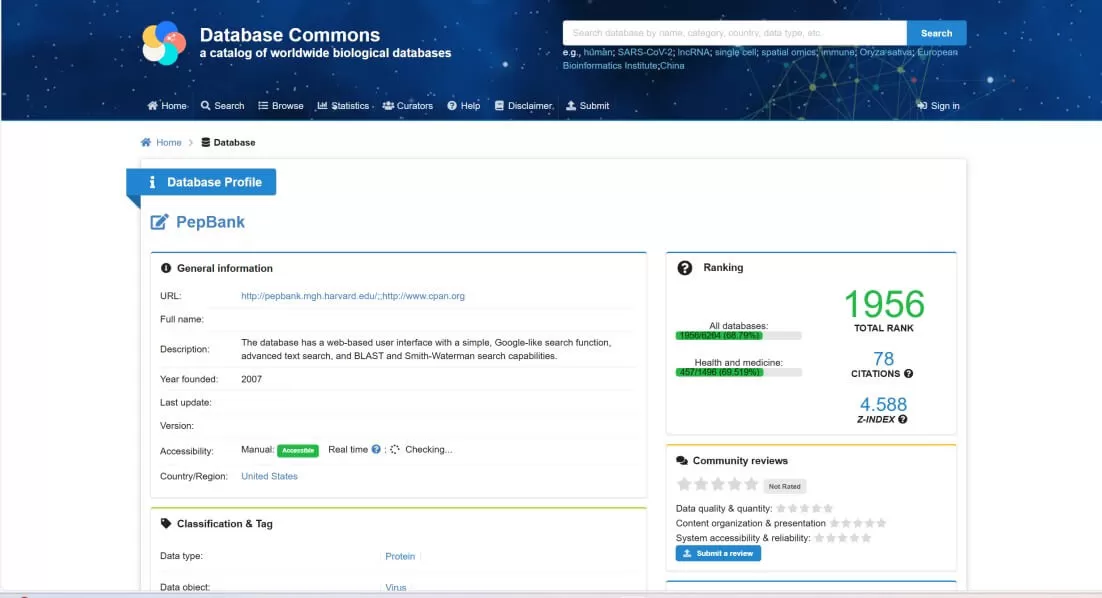The width and height of the screenshot is (1102, 598).
Task: Click the immune example link
Action: (x=838, y=52)
